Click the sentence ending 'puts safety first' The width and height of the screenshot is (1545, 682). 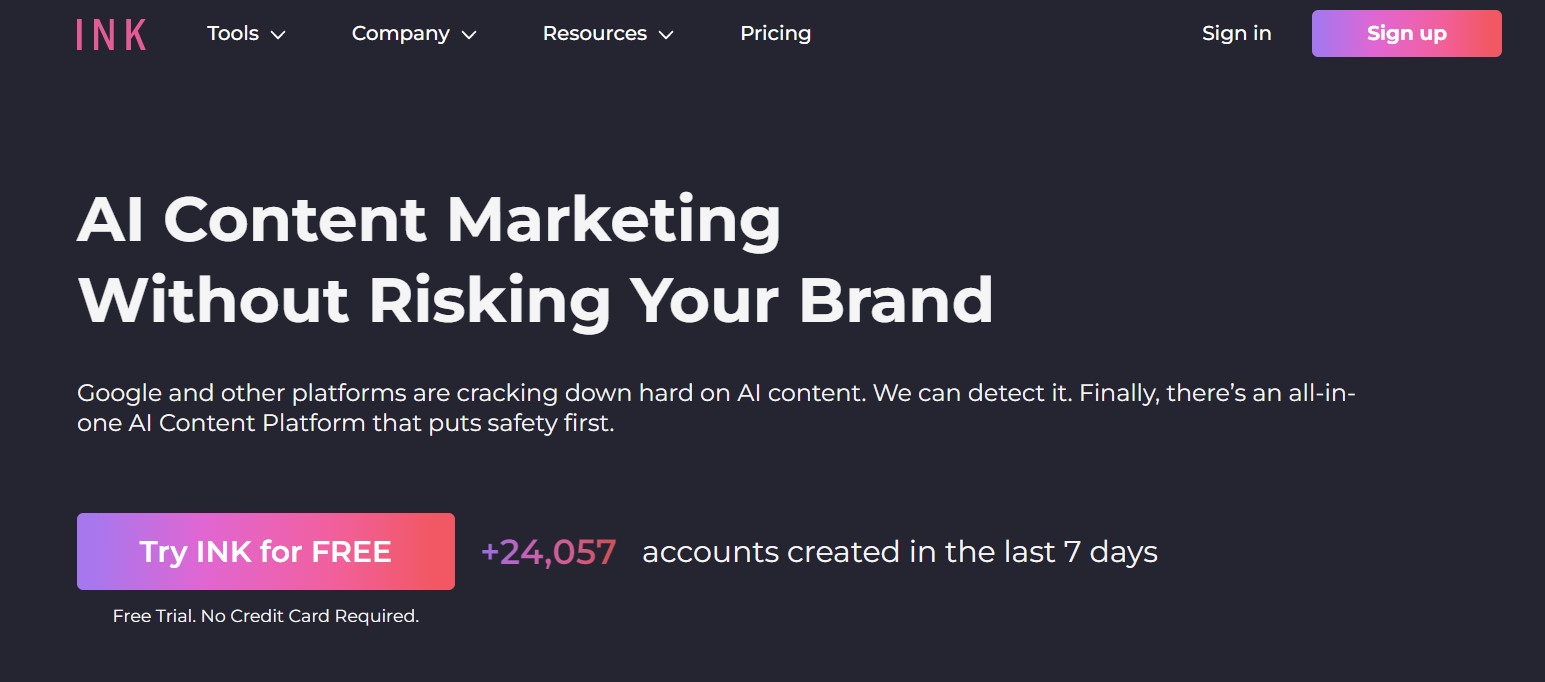(345, 424)
